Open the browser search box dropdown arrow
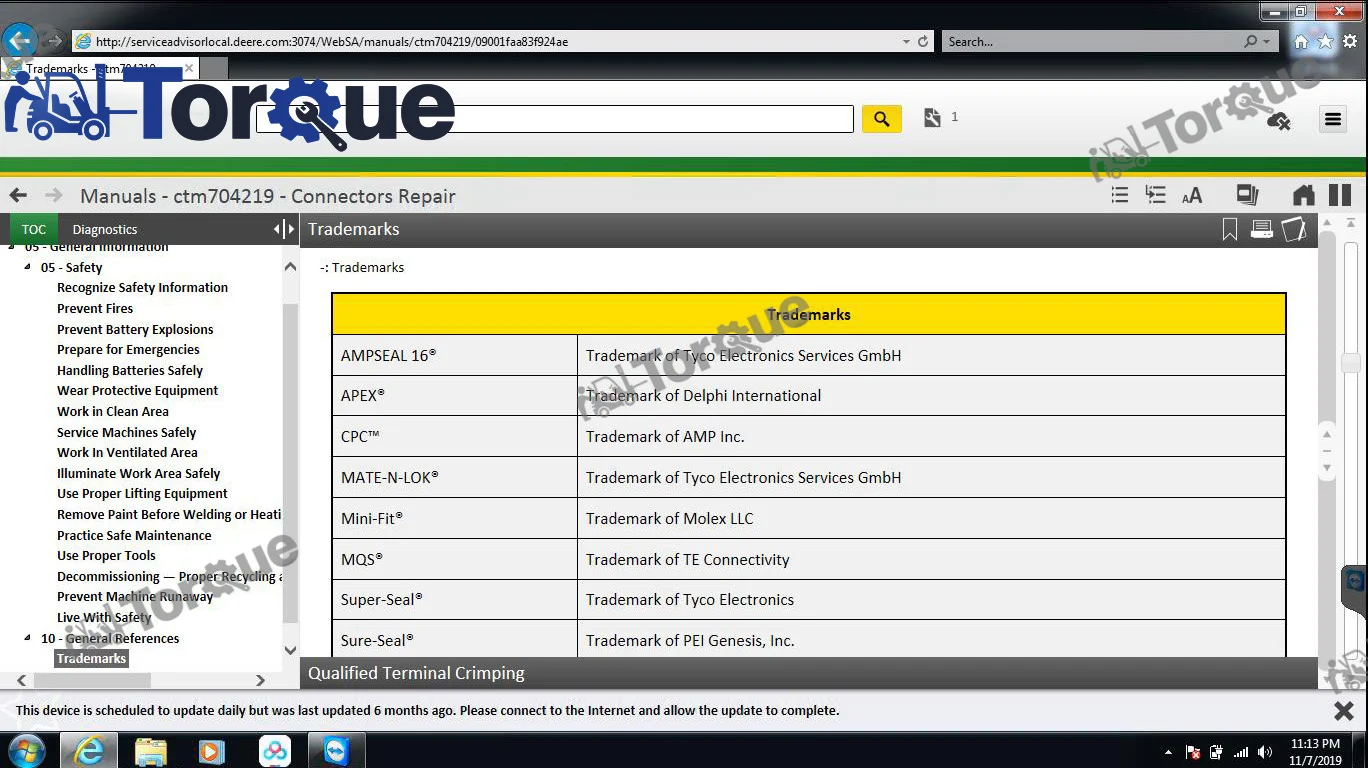The image size is (1368, 768). pyautogui.click(x=1267, y=42)
